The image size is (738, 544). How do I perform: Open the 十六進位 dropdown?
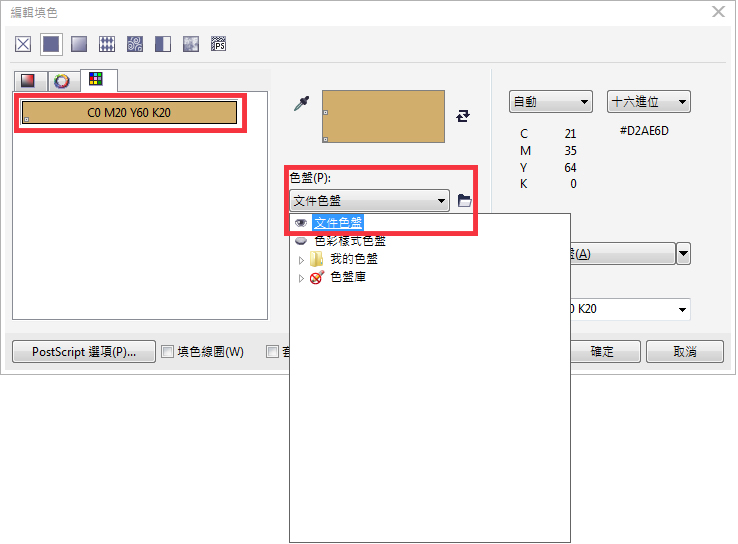[649, 102]
